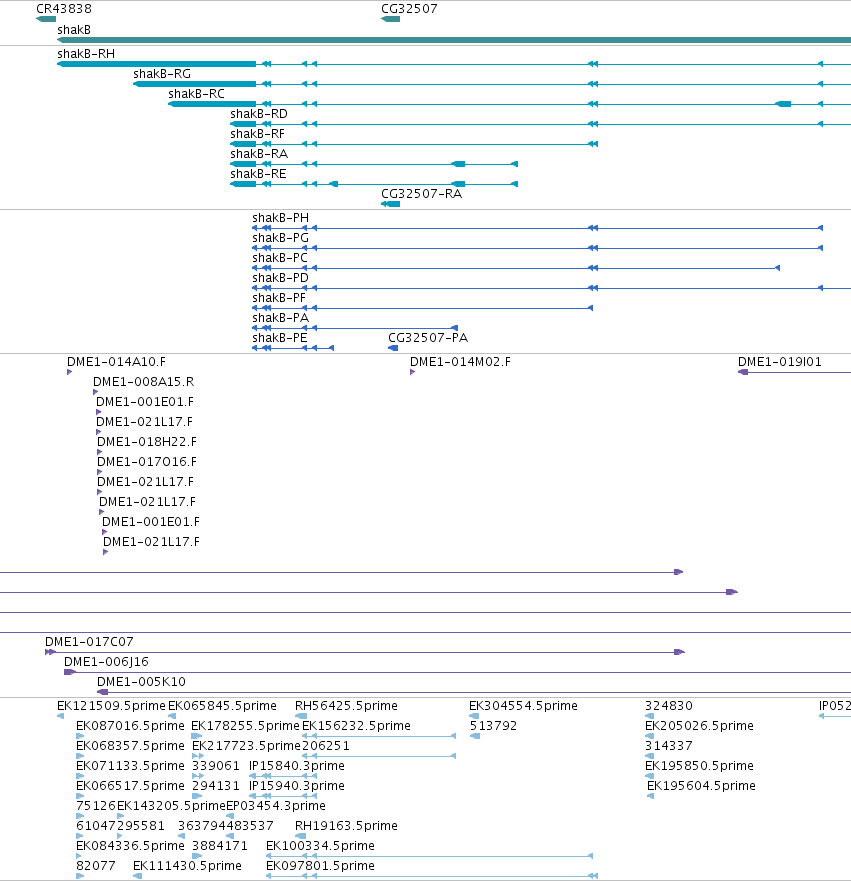This screenshot has width=851, height=881.
Task: Click the shakB-PA protein label
Action: point(280,318)
